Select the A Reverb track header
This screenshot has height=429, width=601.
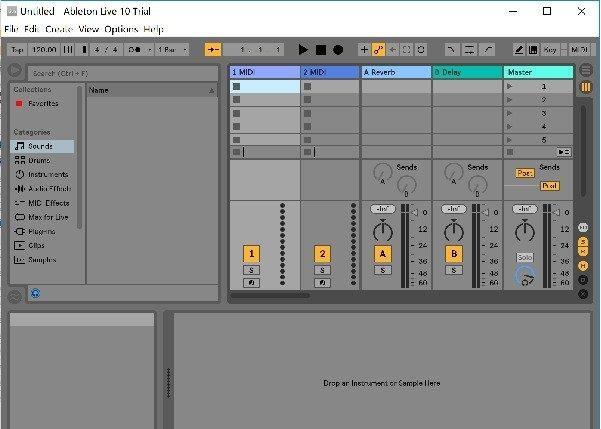pos(396,72)
